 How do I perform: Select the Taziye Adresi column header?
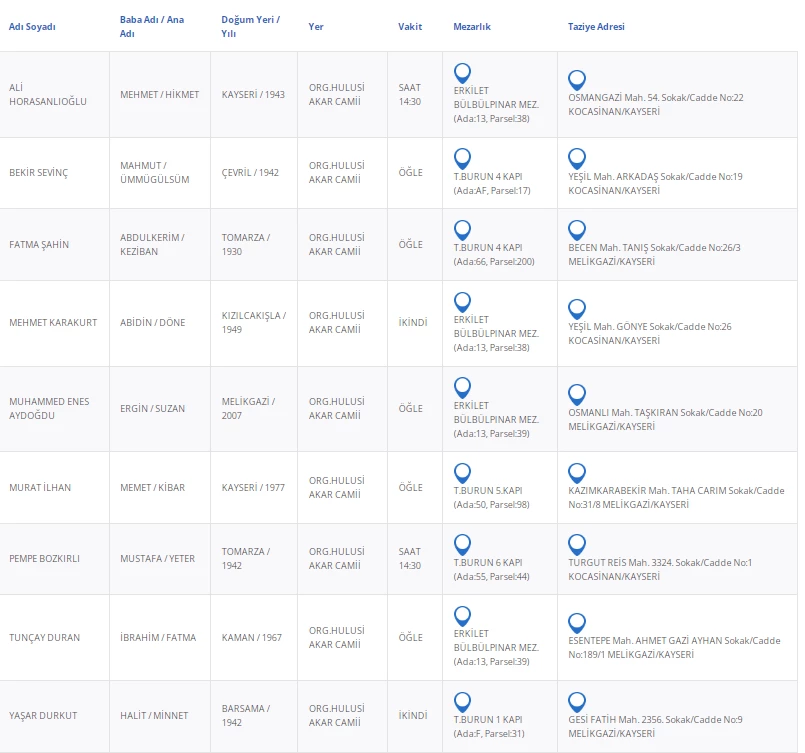[x=596, y=27]
